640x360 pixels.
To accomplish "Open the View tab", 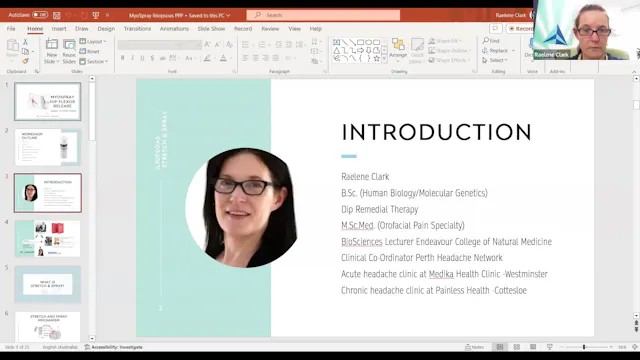I will (x=294, y=29).
